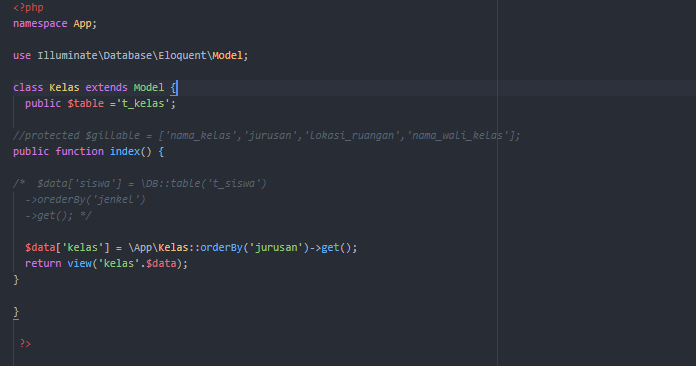Click '$data' argument inside view call
Screen dimensions: 696x366
161,263
